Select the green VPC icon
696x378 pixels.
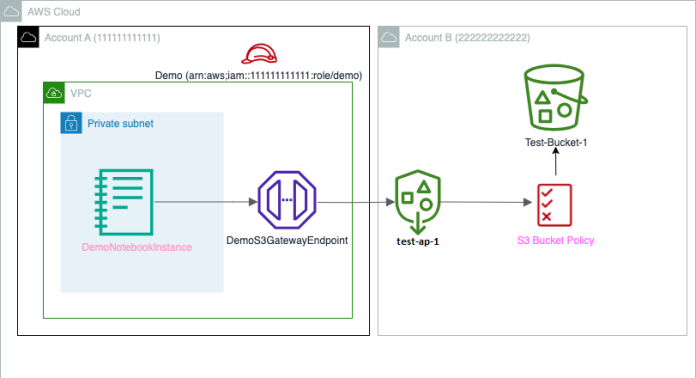pyautogui.click(x=54, y=93)
